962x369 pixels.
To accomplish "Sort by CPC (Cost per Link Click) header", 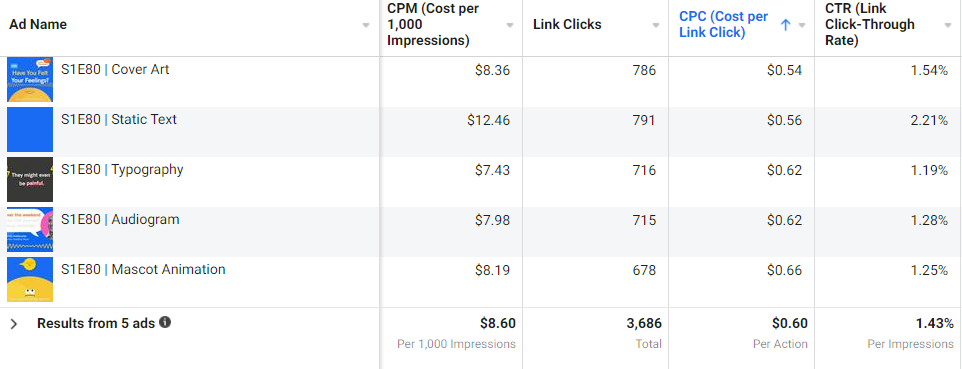I will coord(723,25).
